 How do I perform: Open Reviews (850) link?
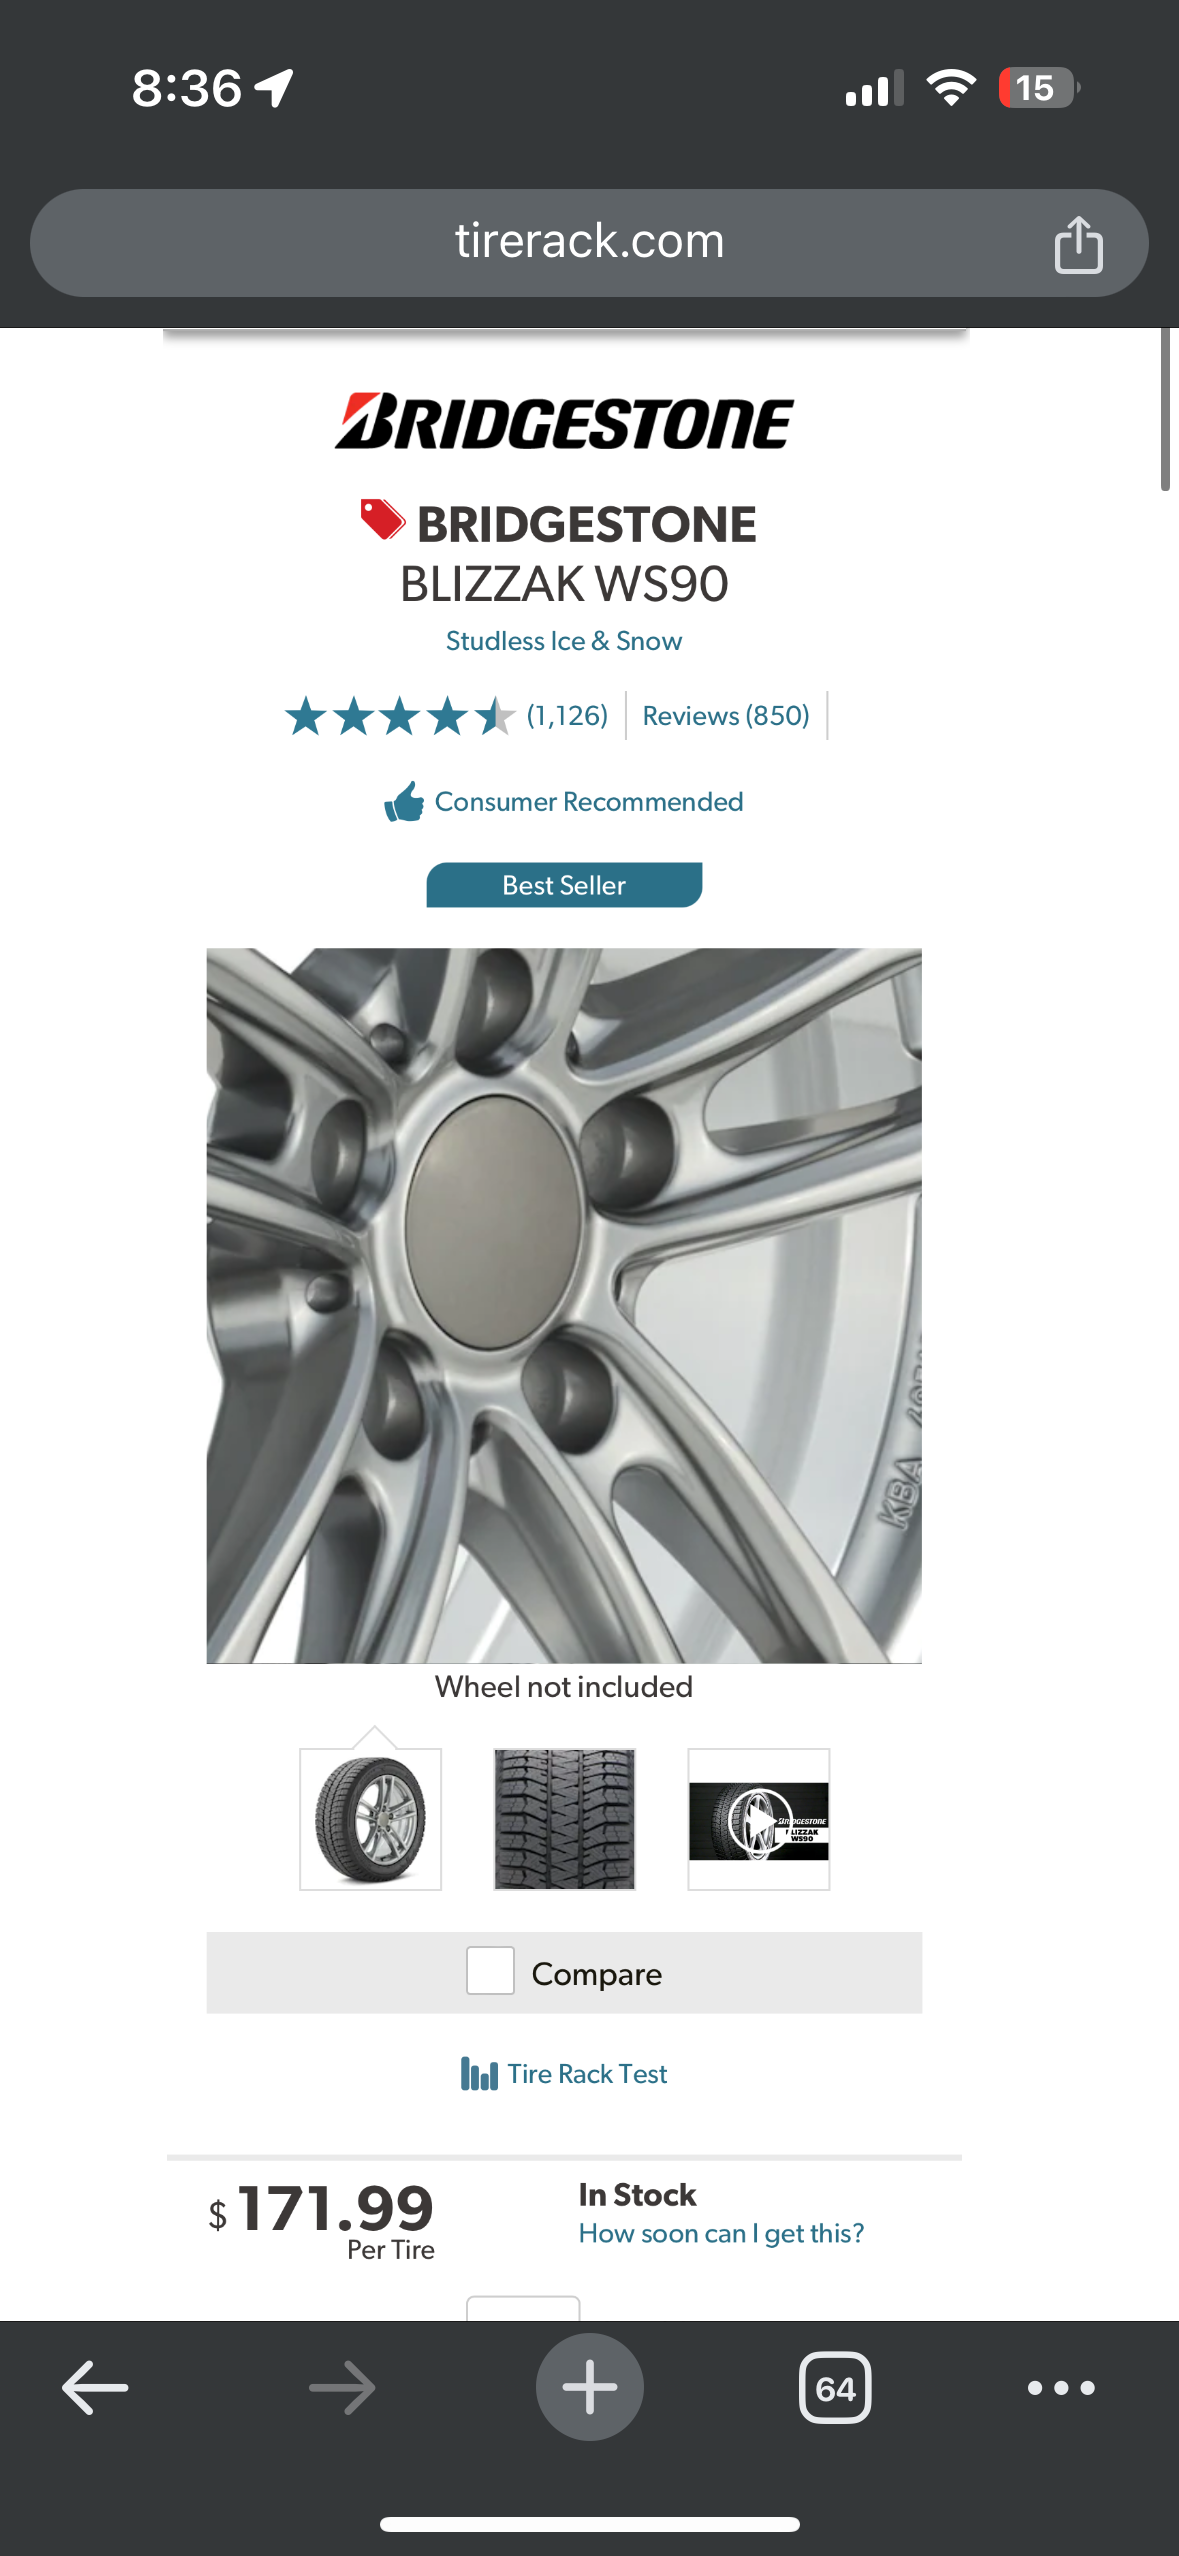pyautogui.click(x=726, y=716)
